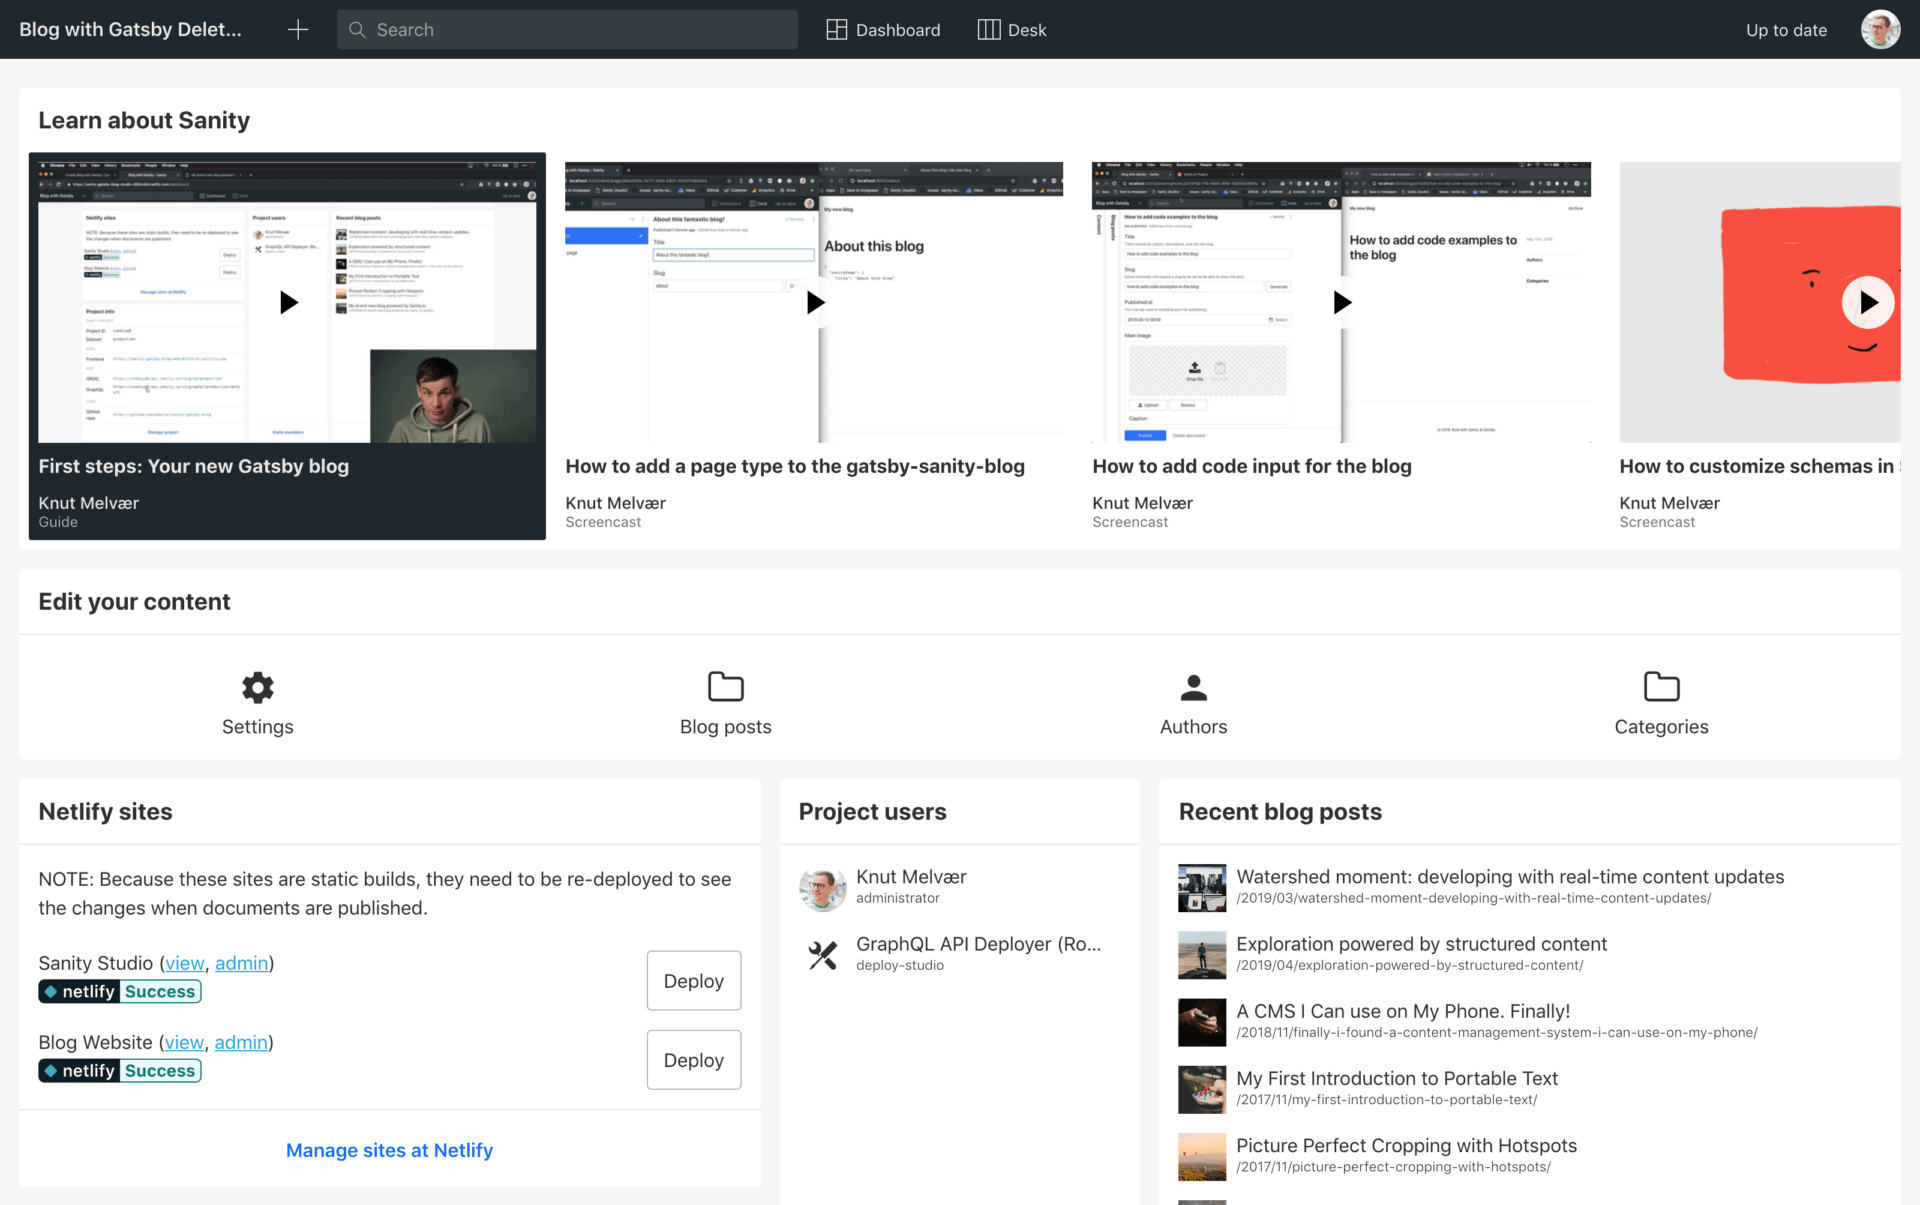This screenshot has height=1205, width=1920.
Task: Open the Blog posts folder icon
Action: (725, 687)
